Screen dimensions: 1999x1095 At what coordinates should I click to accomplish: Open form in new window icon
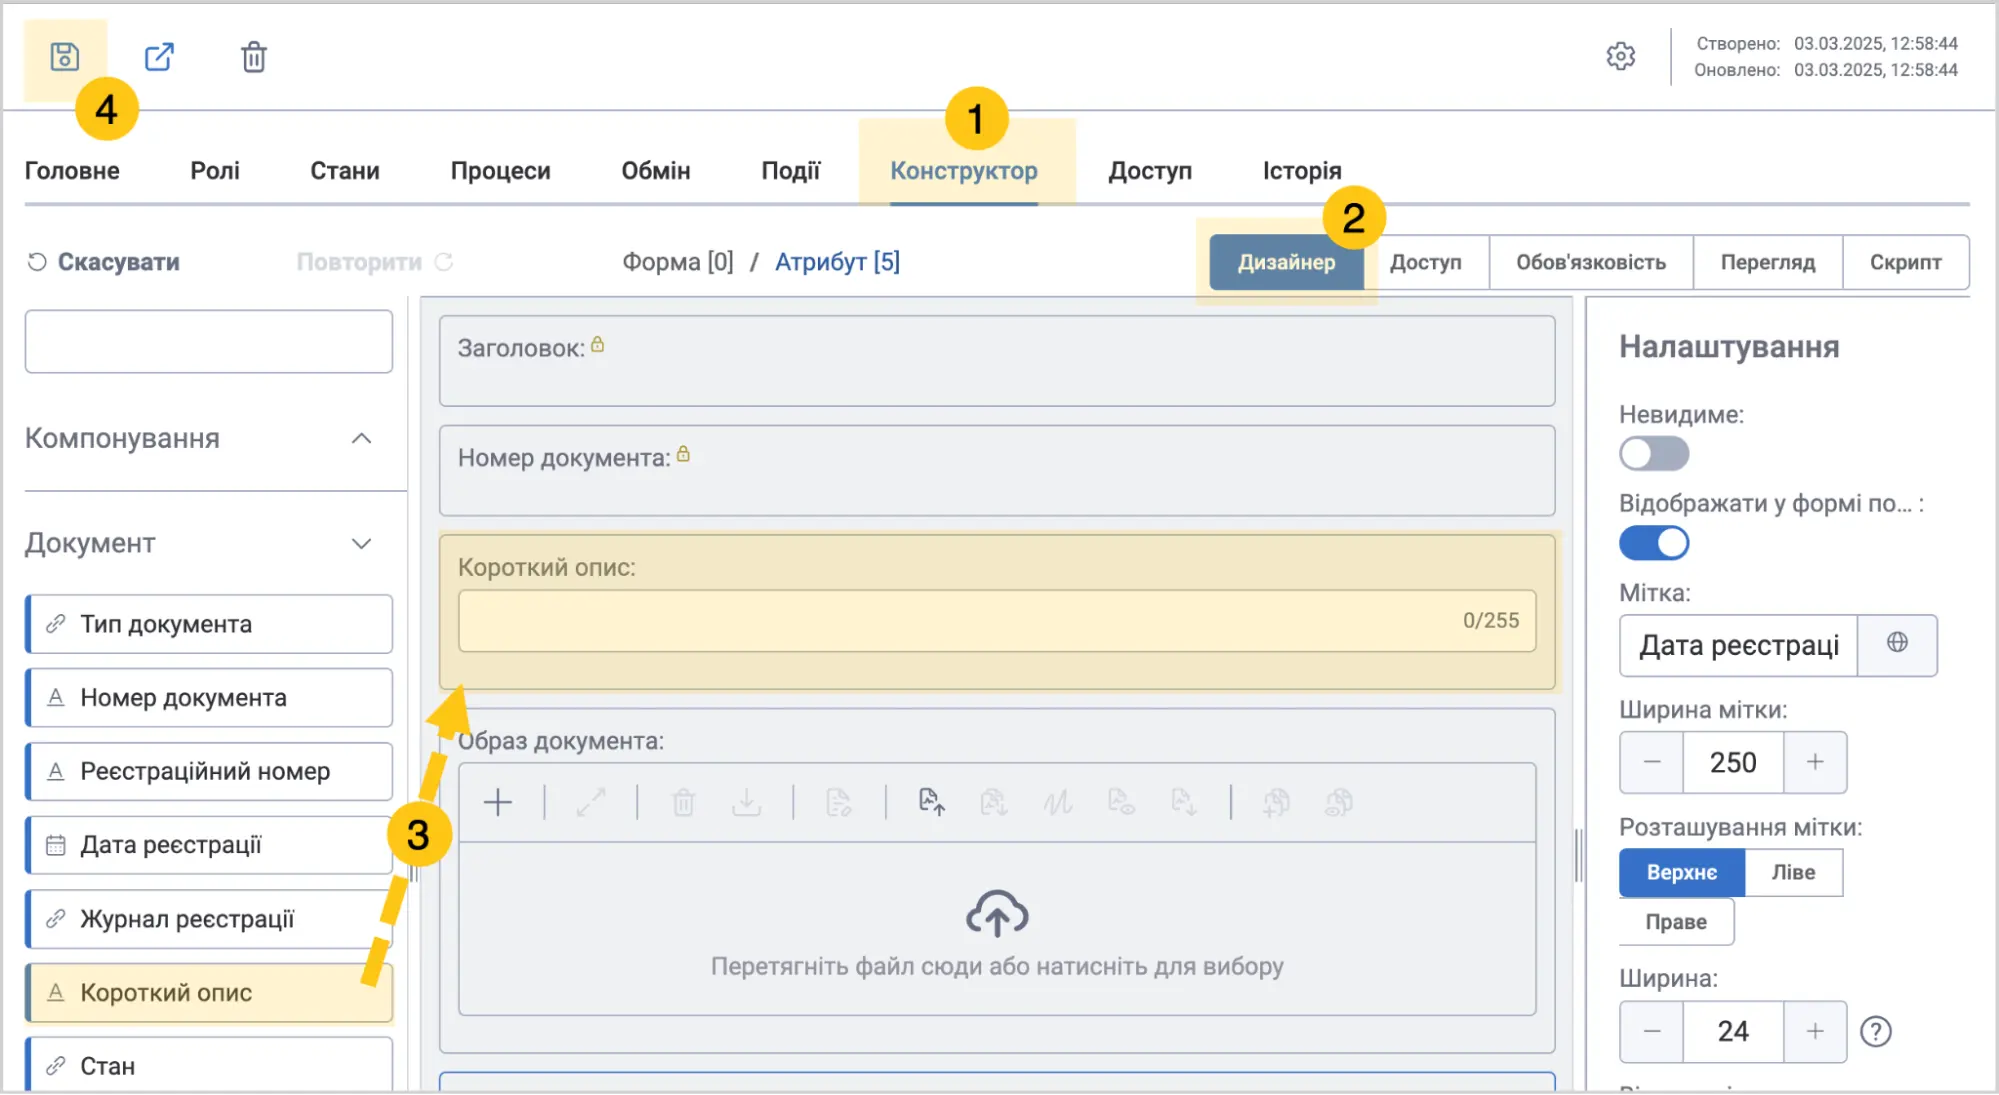point(159,57)
